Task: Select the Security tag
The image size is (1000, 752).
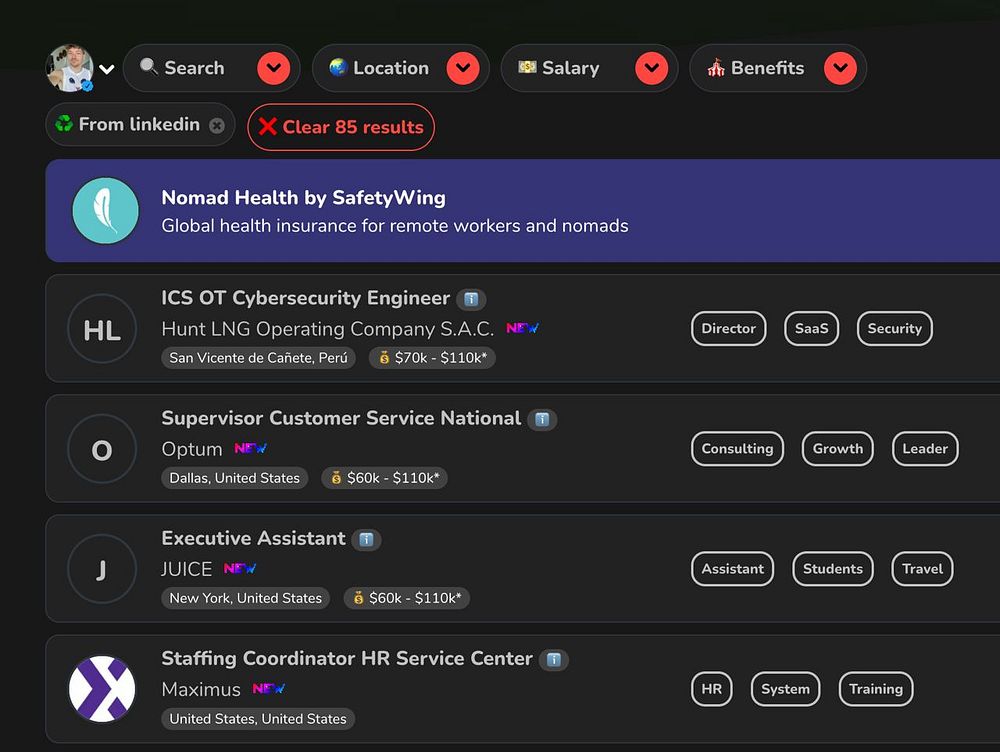Action: pyautogui.click(x=895, y=328)
